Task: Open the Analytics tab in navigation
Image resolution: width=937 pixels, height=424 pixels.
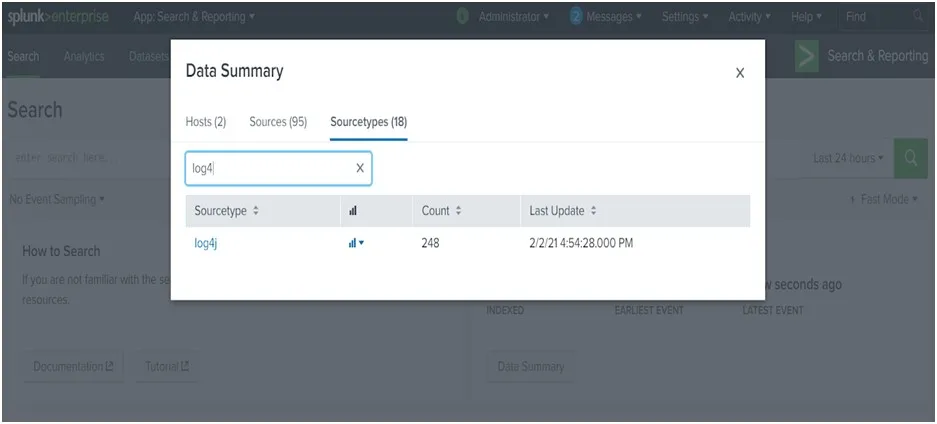Action: tap(84, 57)
